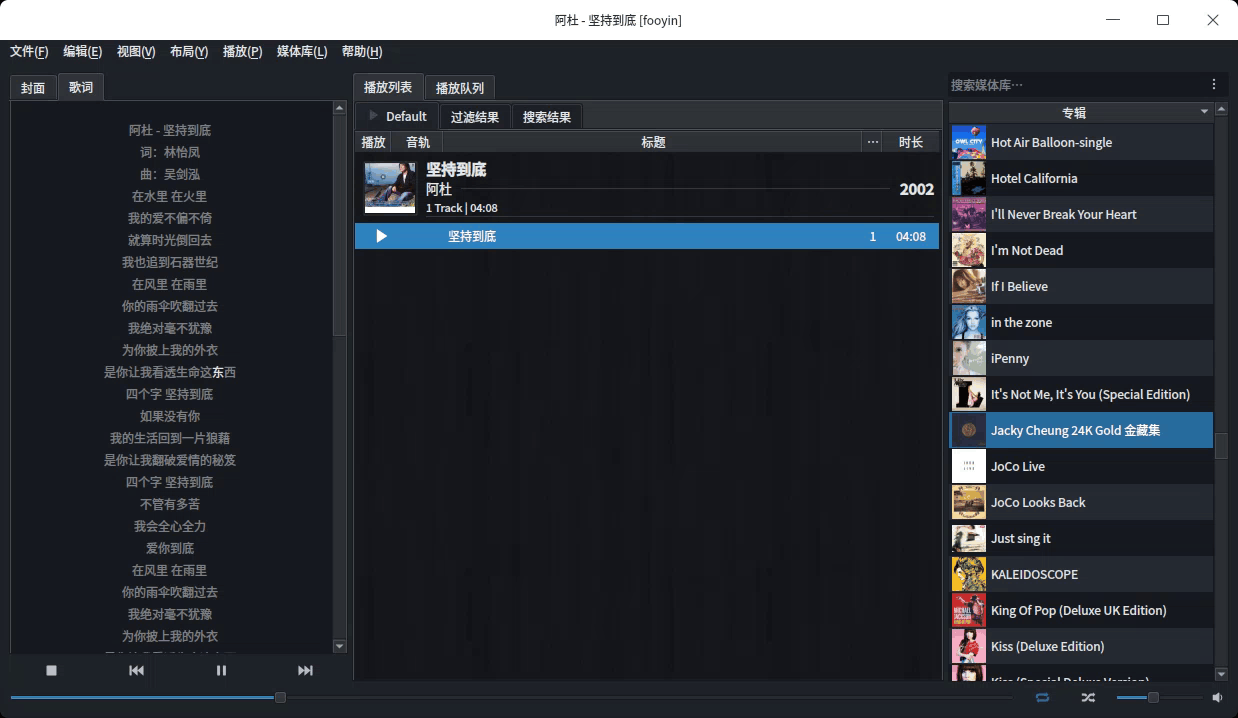Switch to the 歌词 tab
This screenshot has width=1238, height=718.
81,87
